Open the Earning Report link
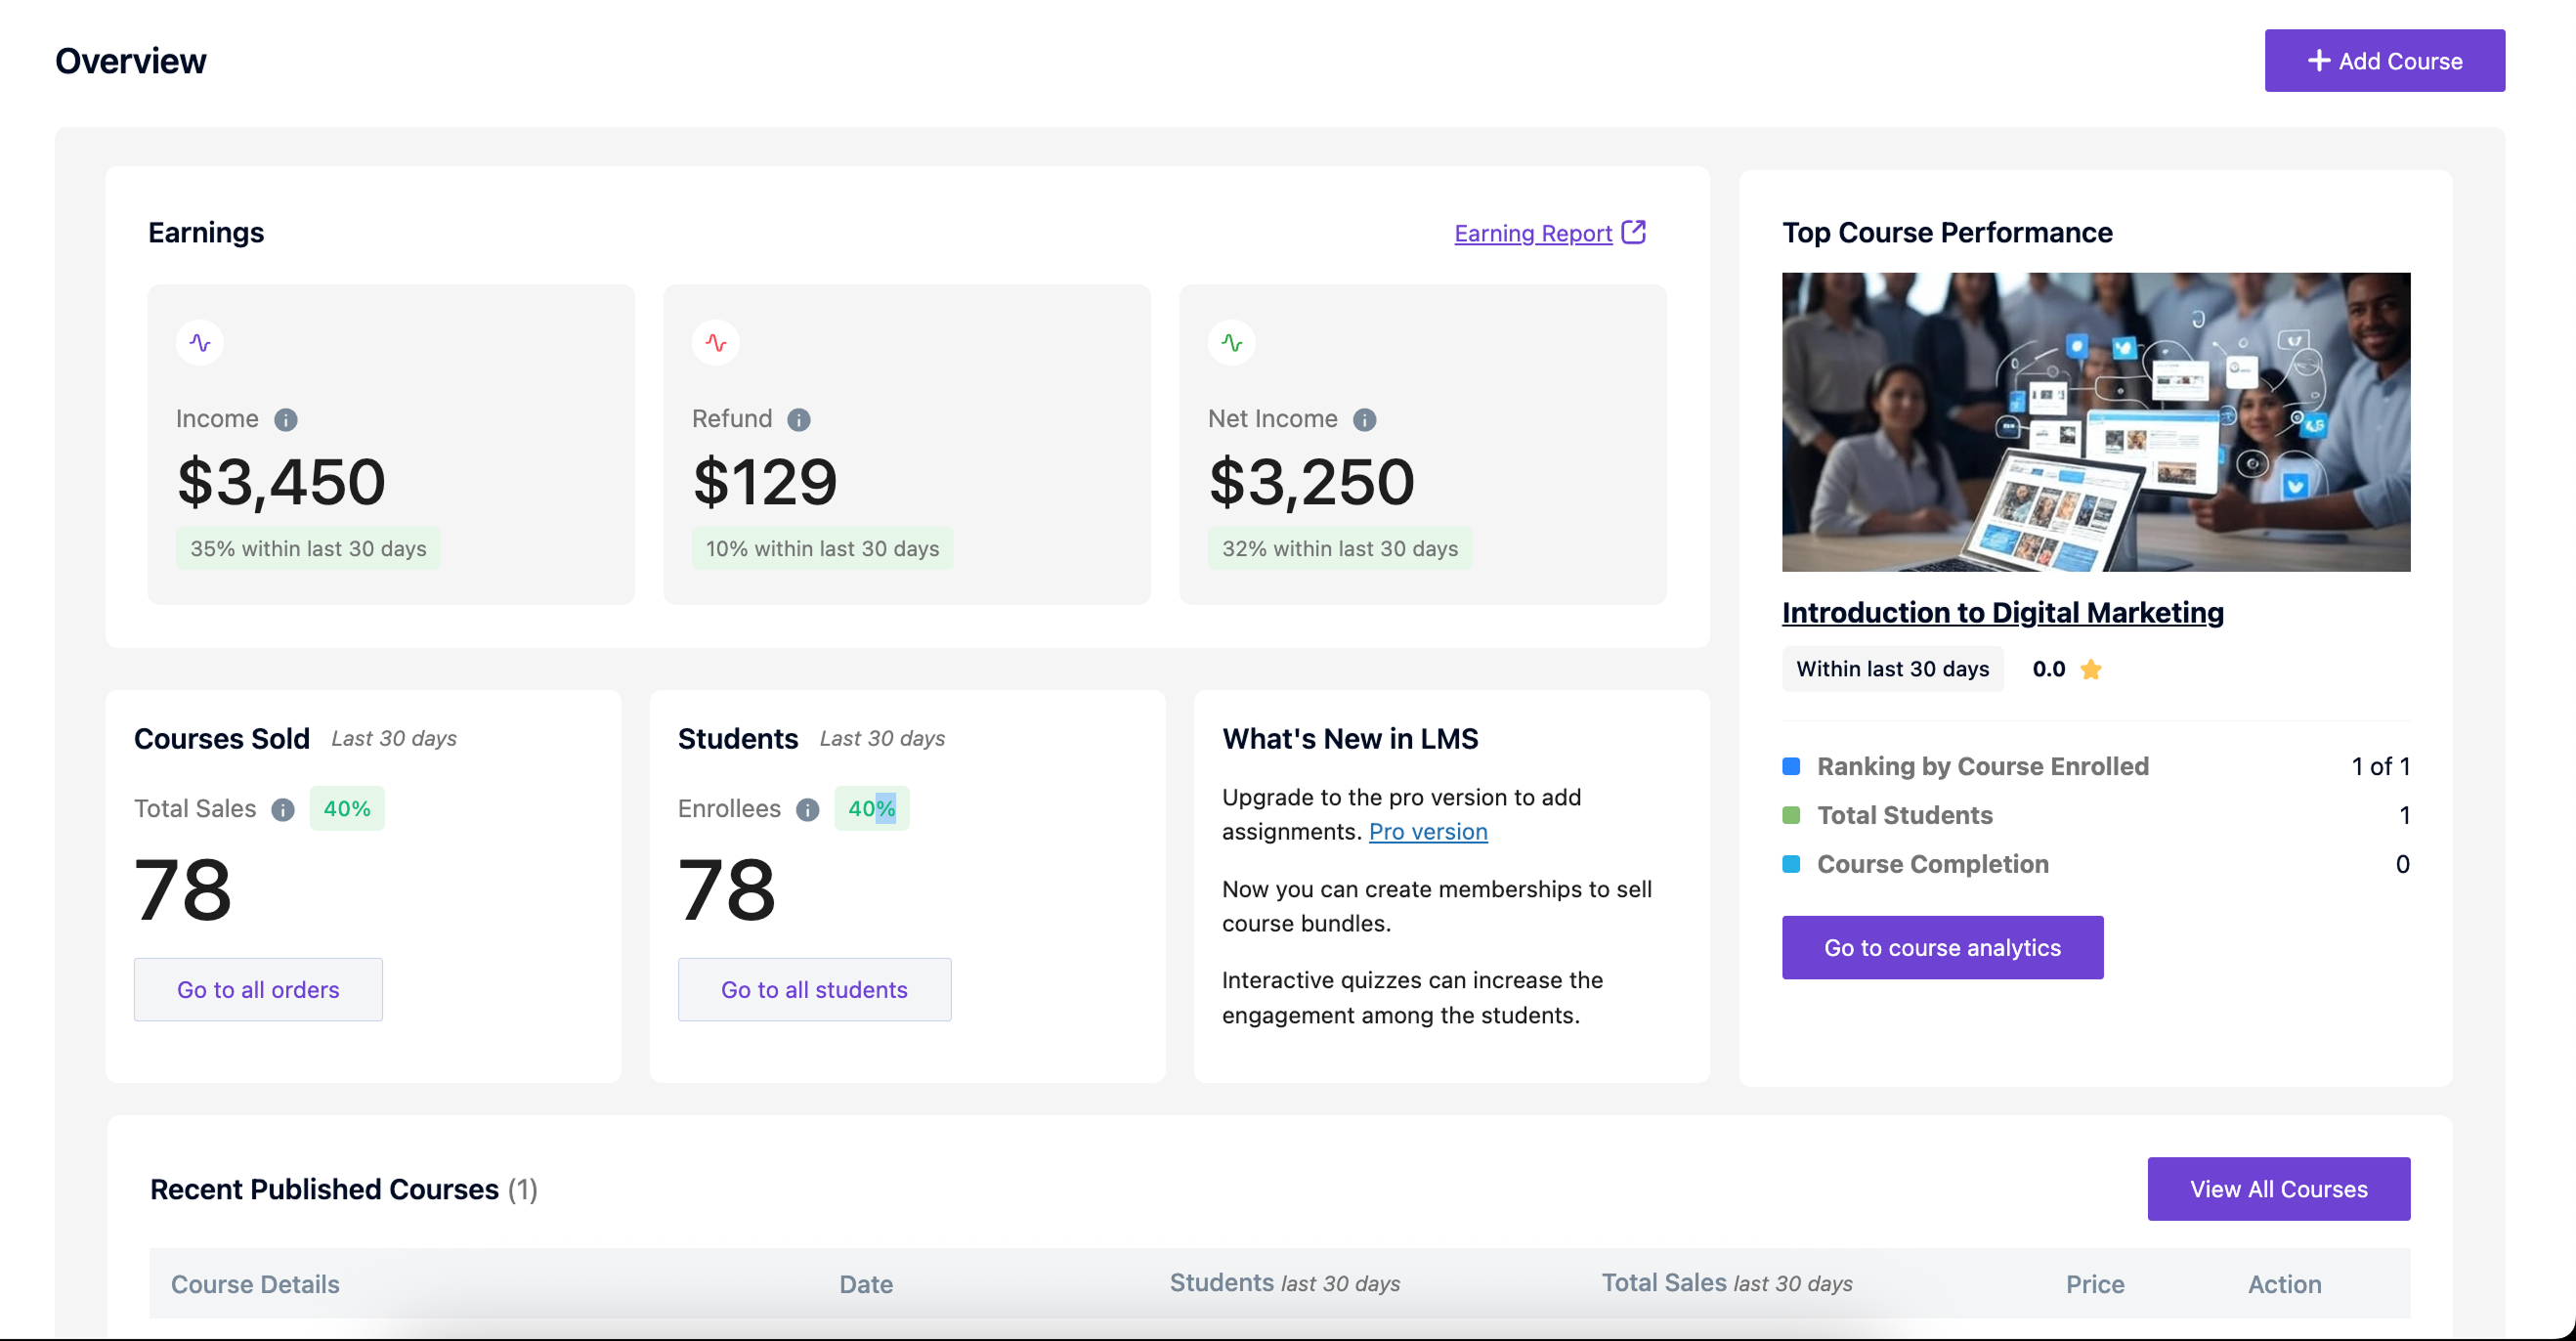The width and height of the screenshot is (2576, 1341). point(1532,233)
